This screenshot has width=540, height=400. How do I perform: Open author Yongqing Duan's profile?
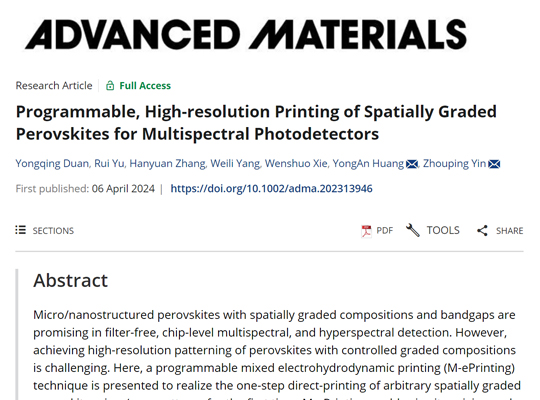pyautogui.click(x=52, y=163)
